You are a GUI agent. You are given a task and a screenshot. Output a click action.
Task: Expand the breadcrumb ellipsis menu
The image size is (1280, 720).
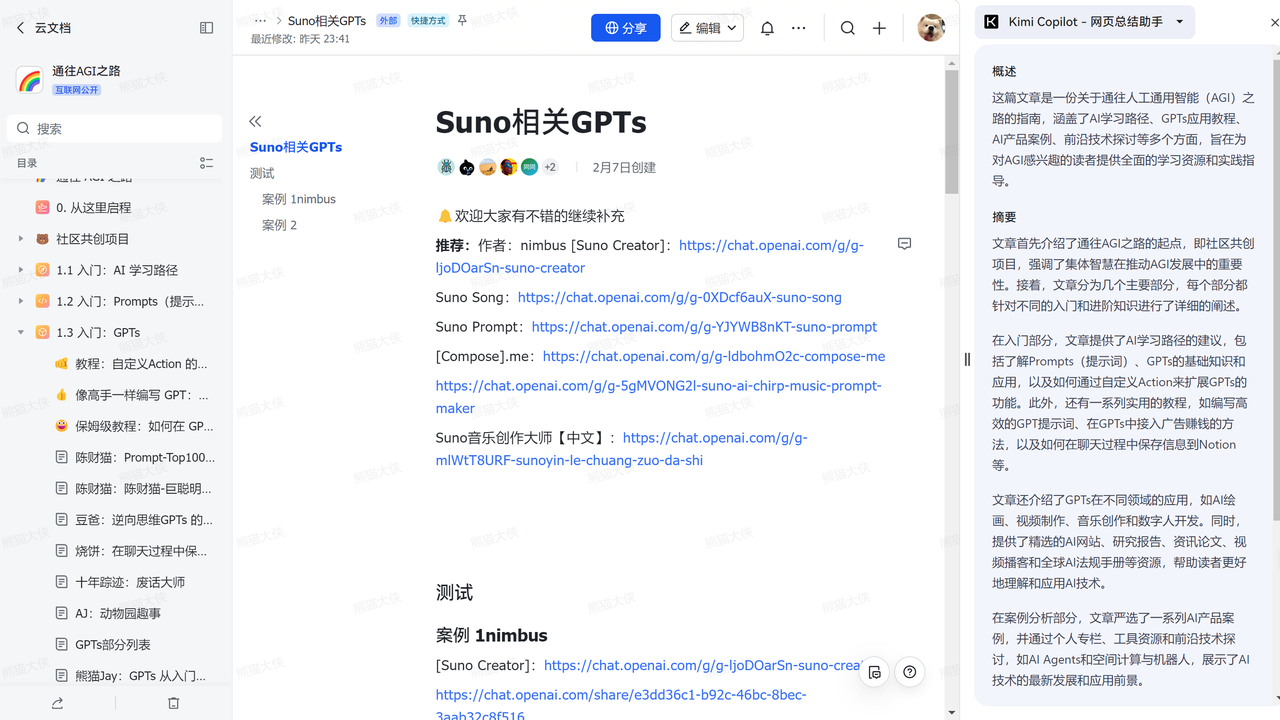(x=261, y=20)
